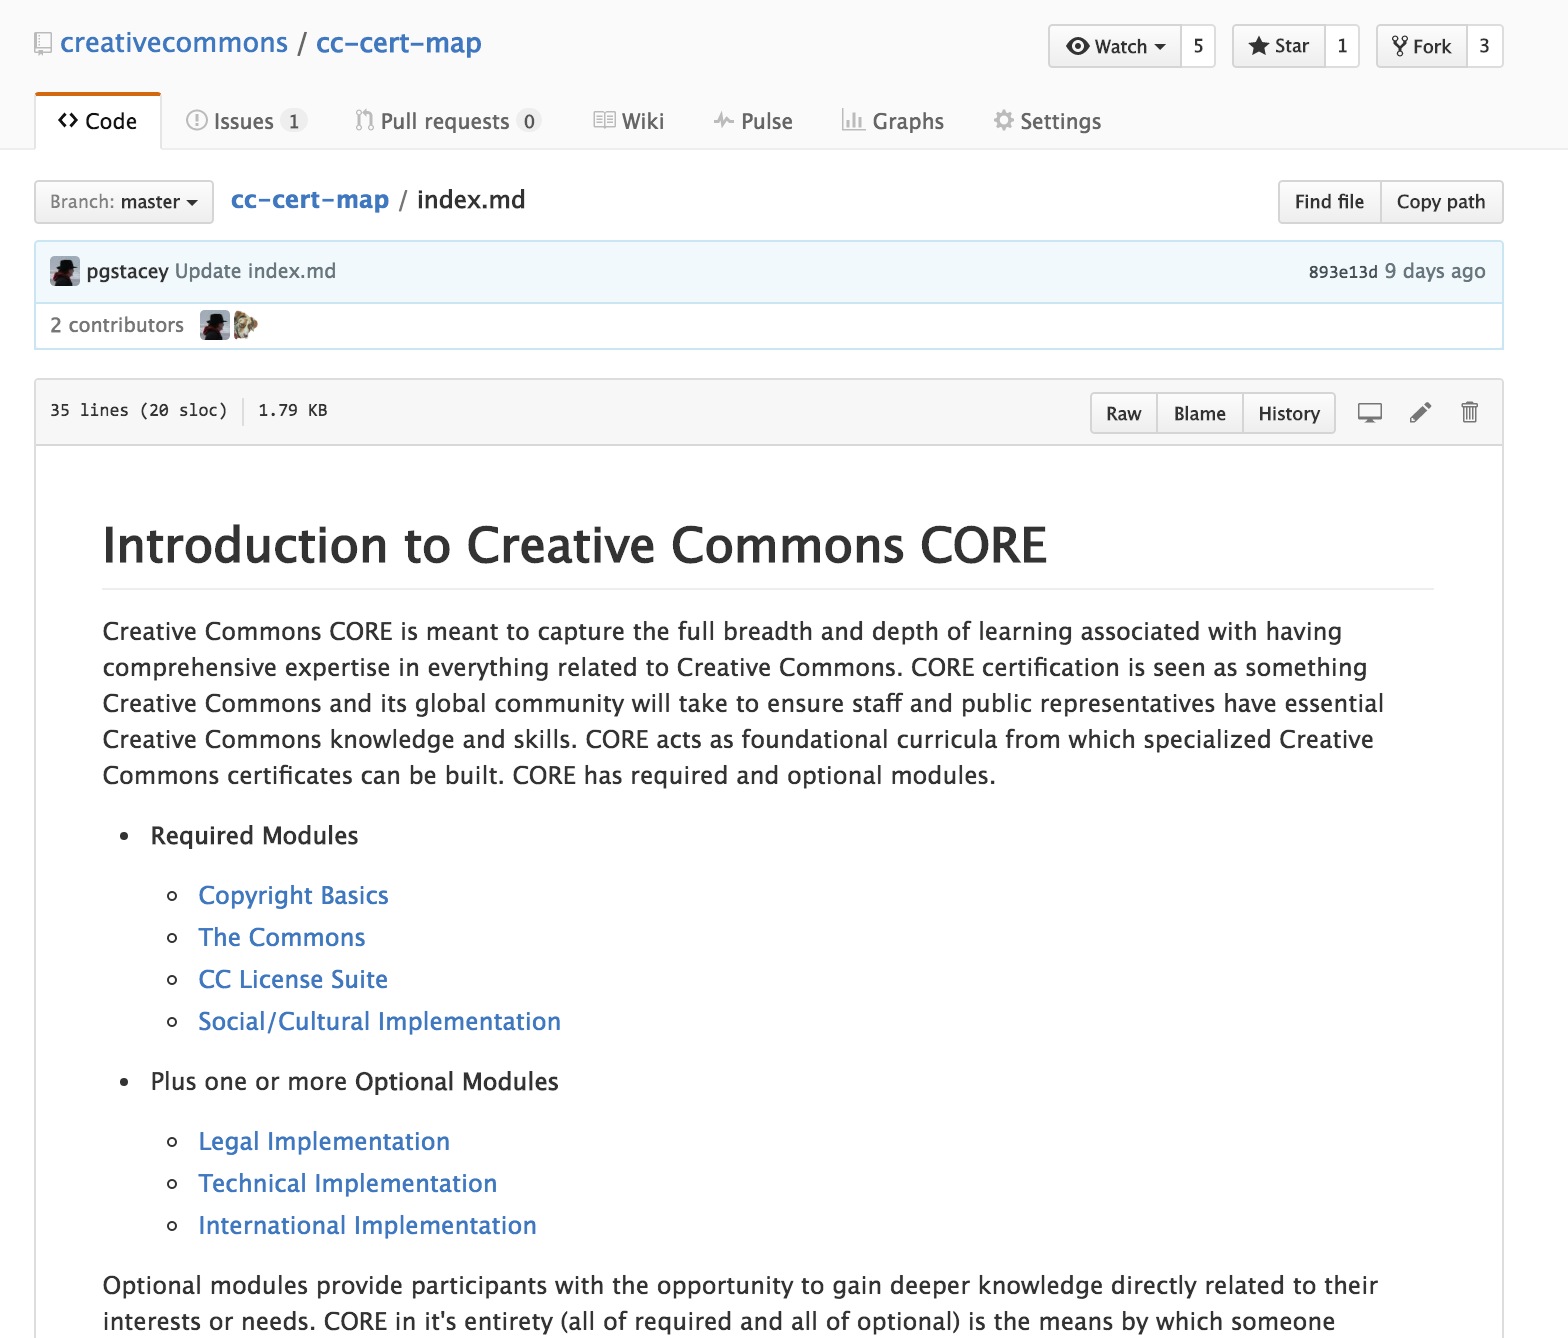1568x1338 pixels.
Task: Click the trash delete file icon
Action: pyautogui.click(x=1469, y=413)
